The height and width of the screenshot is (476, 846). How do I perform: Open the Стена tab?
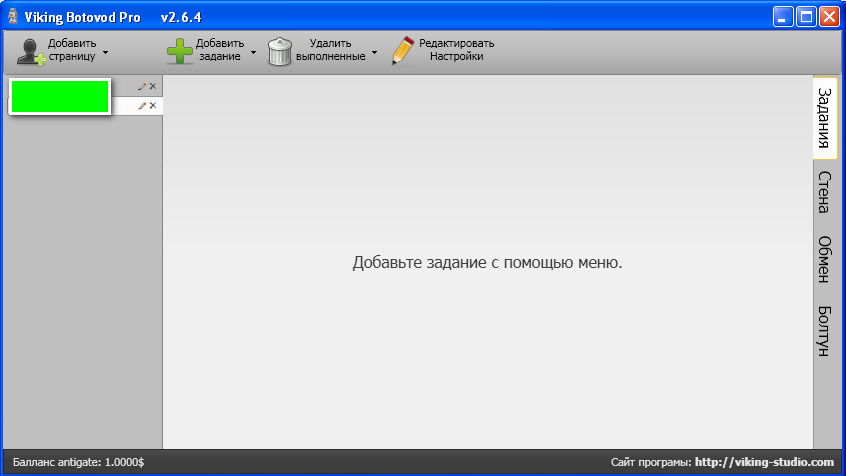point(825,192)
